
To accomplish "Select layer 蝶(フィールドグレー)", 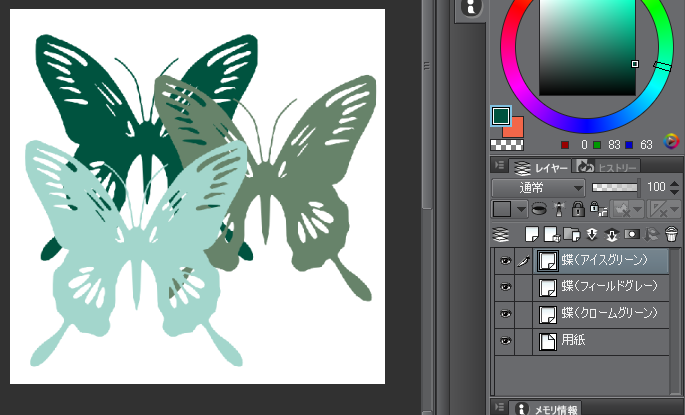I will pyautogui.click(x=601, y=287).
